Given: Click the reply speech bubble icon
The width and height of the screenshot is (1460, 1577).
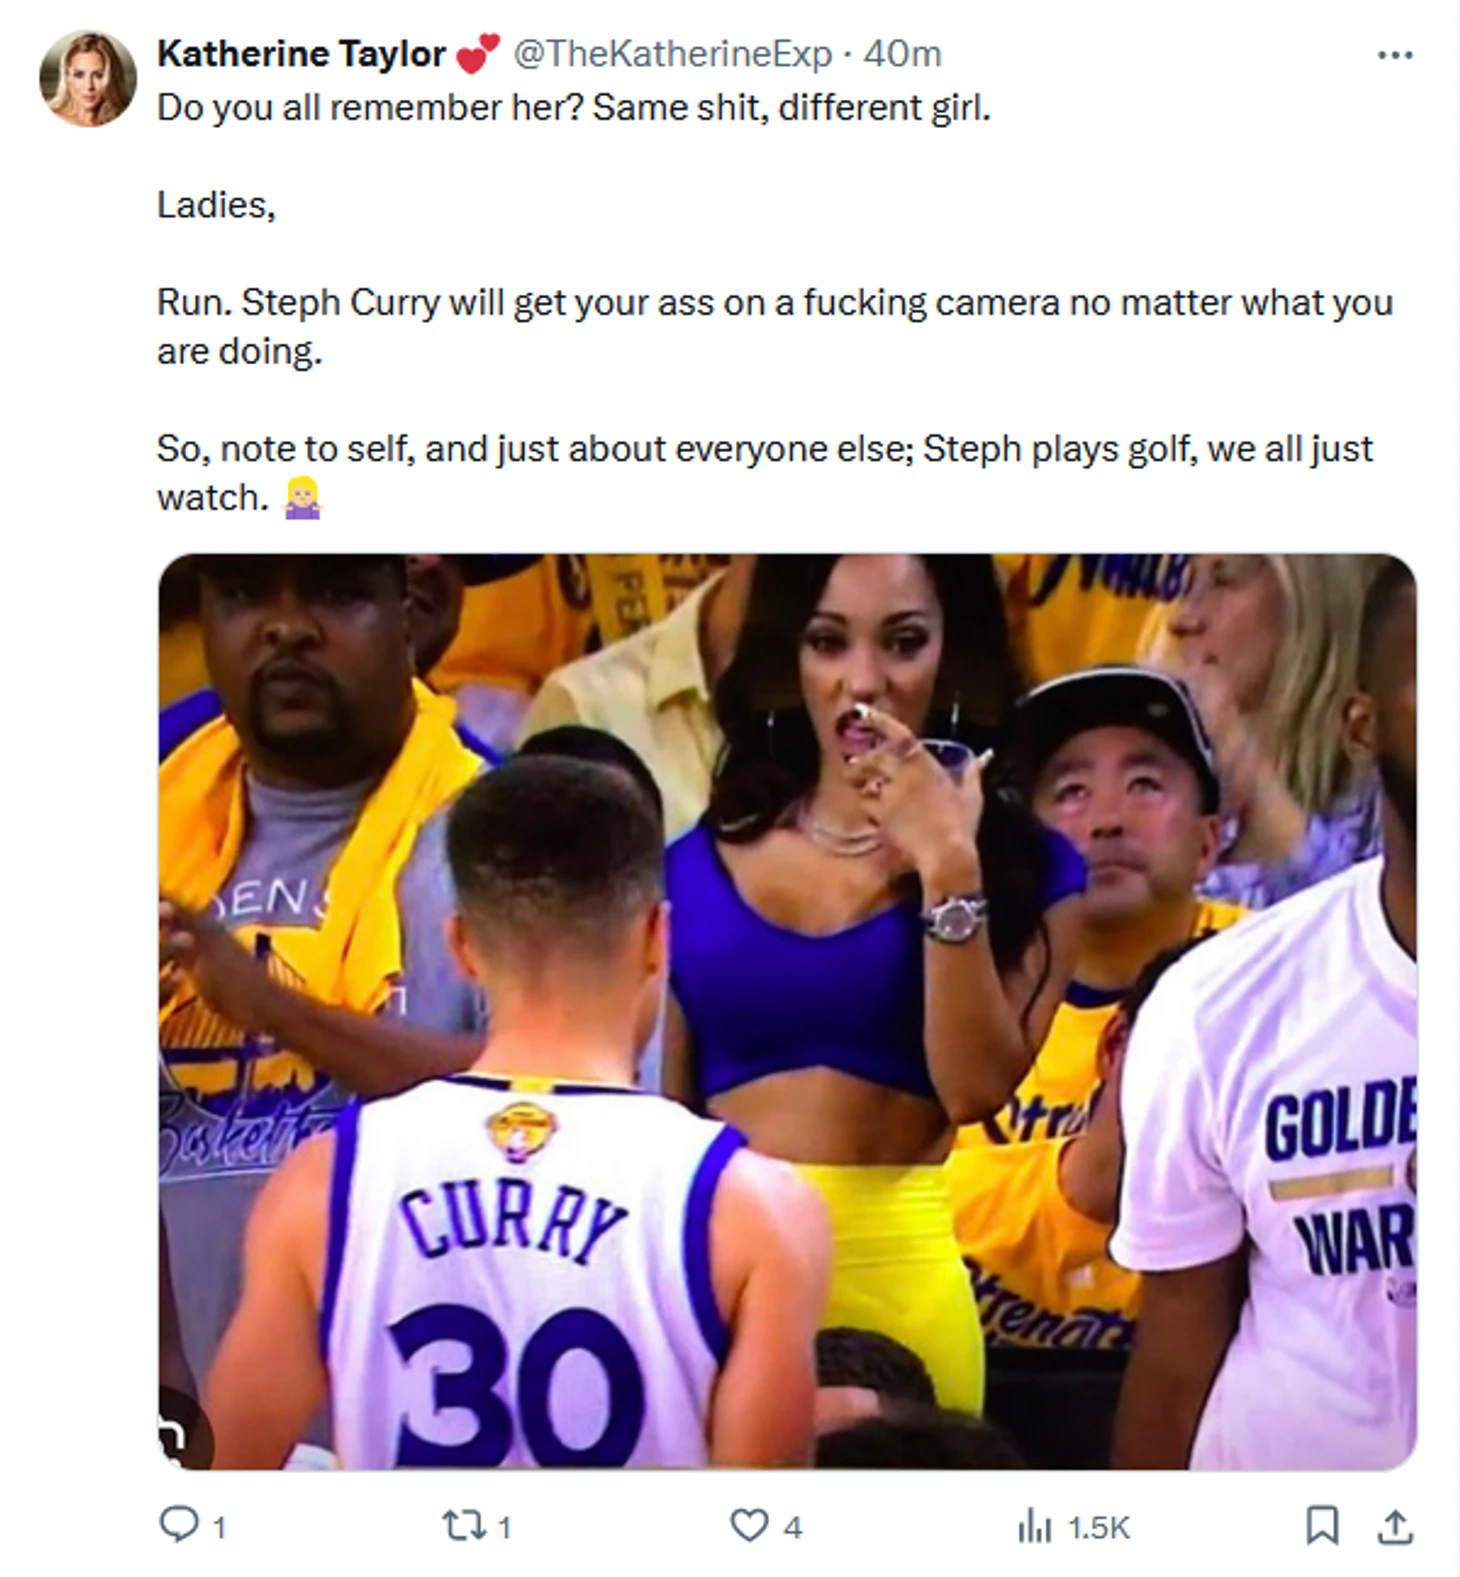Looking at the screenshot, I should (179, 1525).
